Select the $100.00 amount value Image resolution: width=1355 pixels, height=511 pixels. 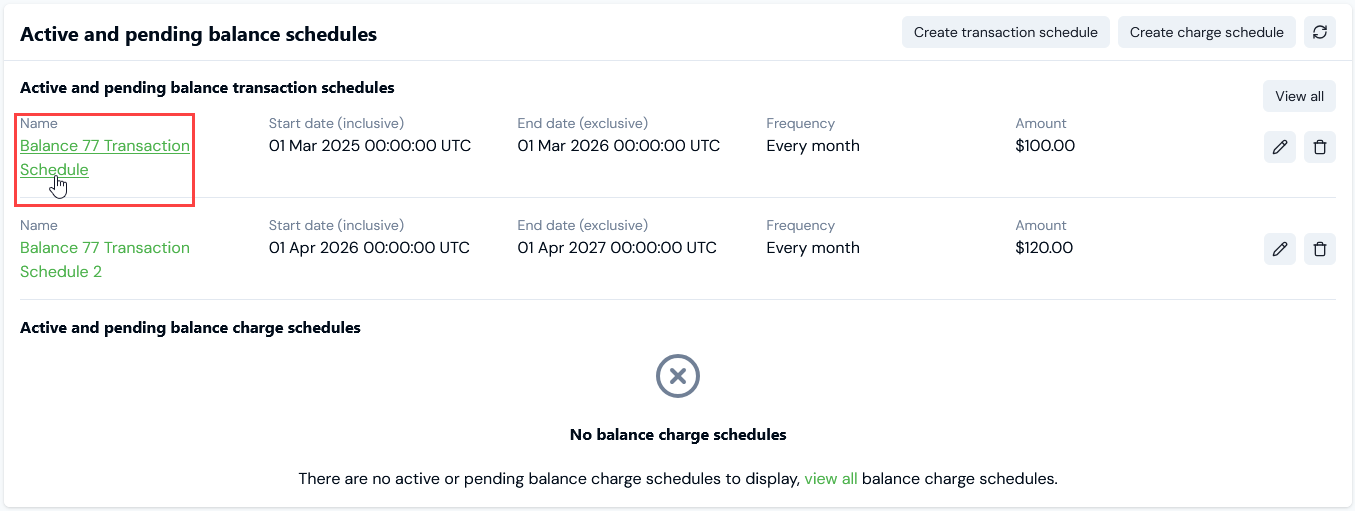(x=1045, y=146)
